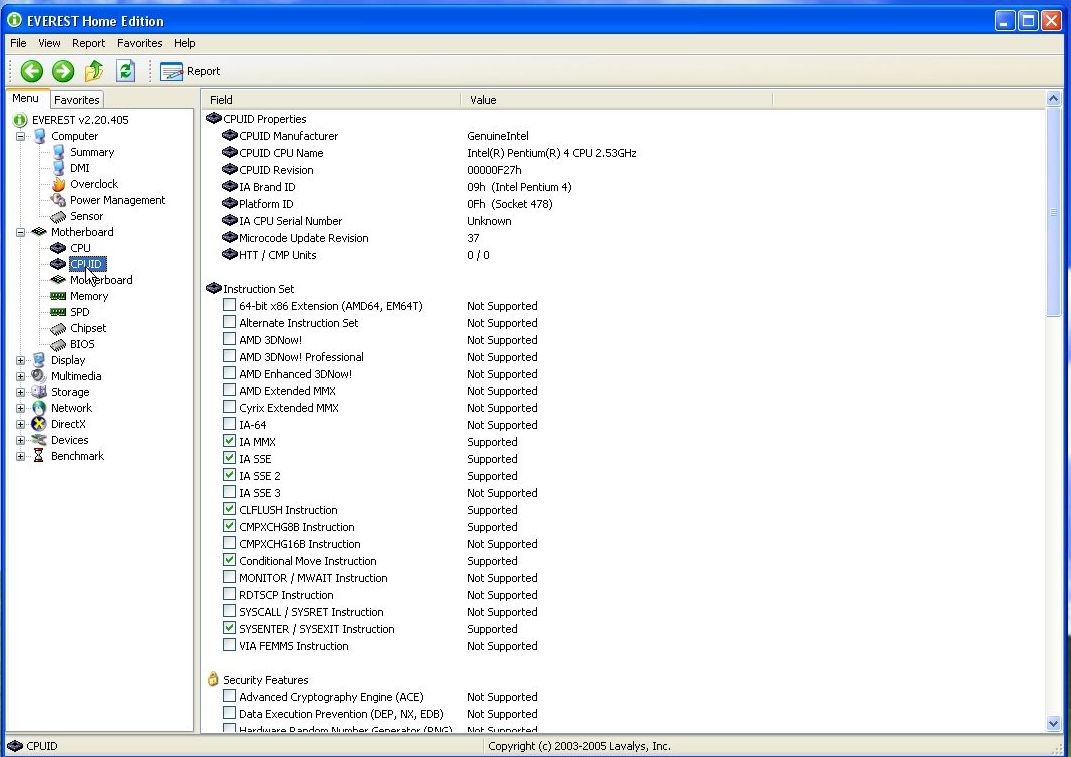The height and width of the screenshot is (757, 1071).
Task: Click the Storage node icon
Action: (40, 392)
